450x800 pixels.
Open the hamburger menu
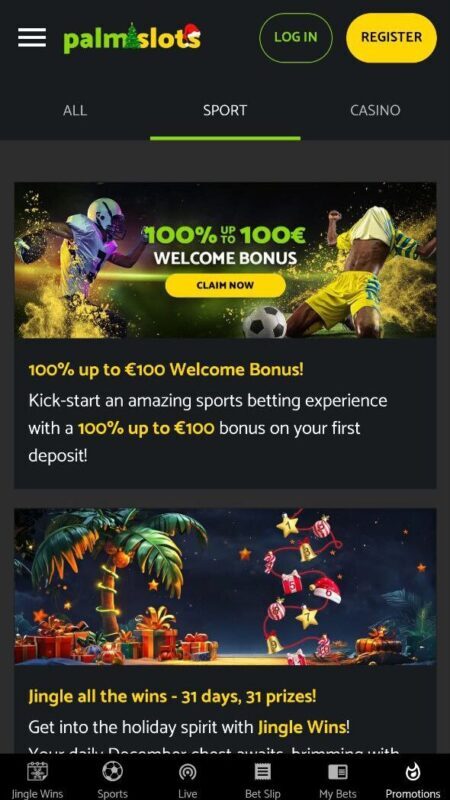click(x=32, y=37)
